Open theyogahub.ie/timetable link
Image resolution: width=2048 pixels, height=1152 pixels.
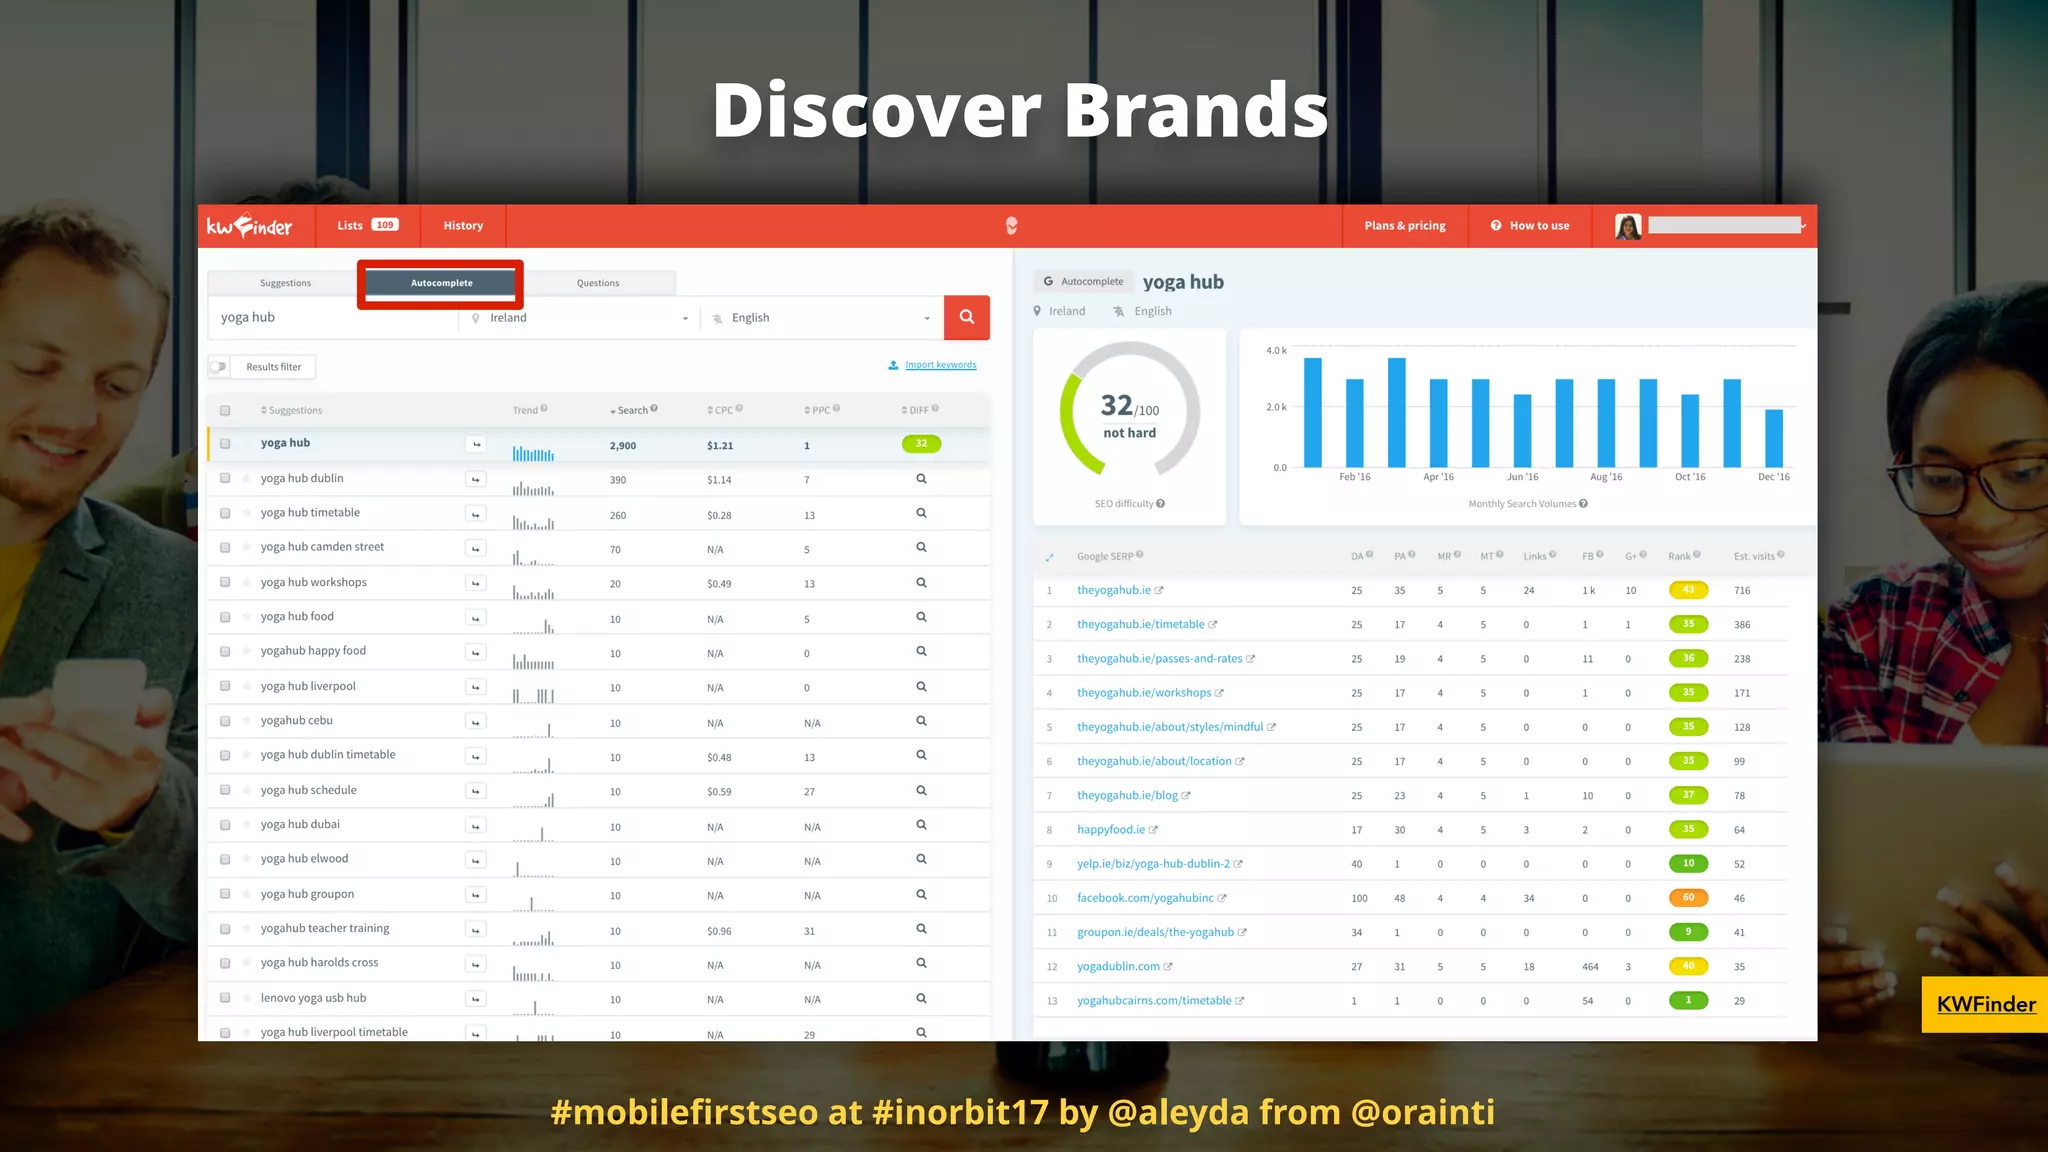pos(1140,625)
